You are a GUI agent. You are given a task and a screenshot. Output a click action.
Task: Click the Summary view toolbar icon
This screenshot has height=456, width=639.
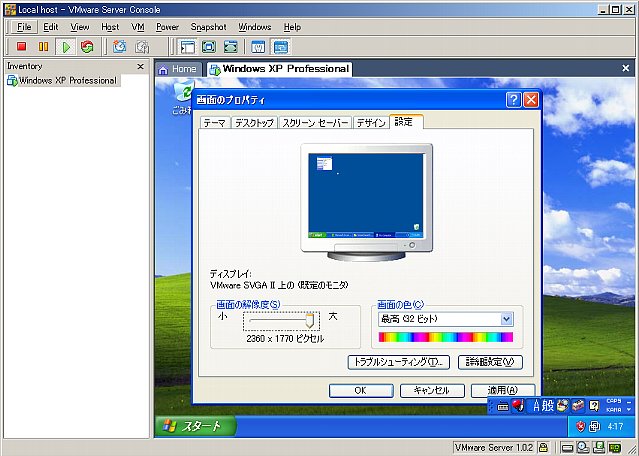258,46
